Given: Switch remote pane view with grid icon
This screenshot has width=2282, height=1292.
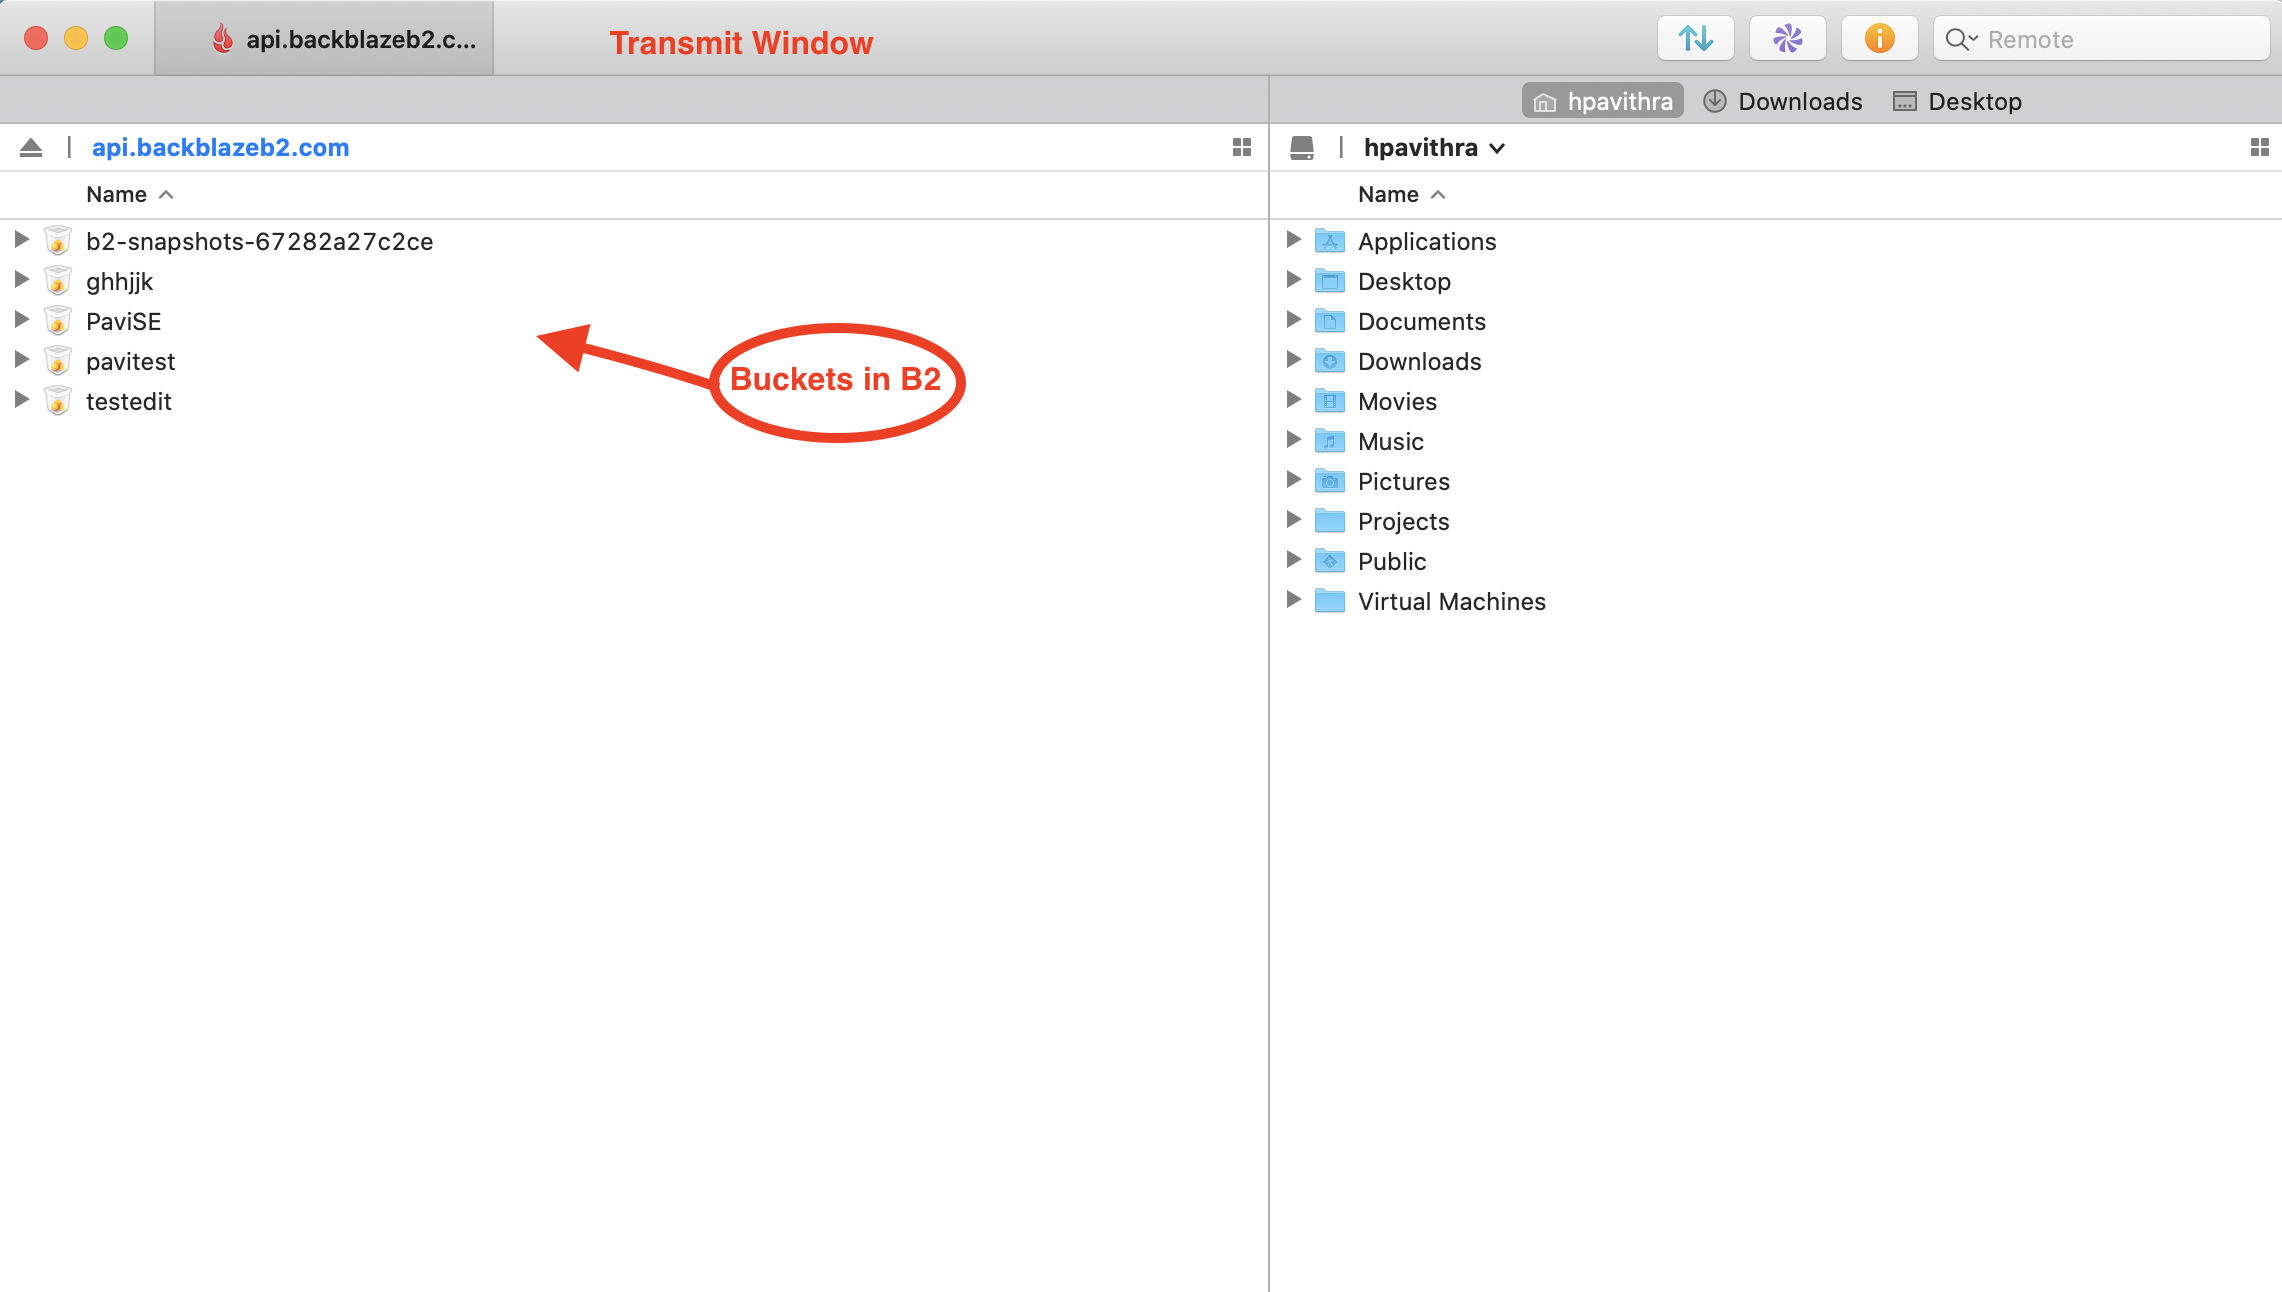Looking at the screenshot, I should point(1242,148).
